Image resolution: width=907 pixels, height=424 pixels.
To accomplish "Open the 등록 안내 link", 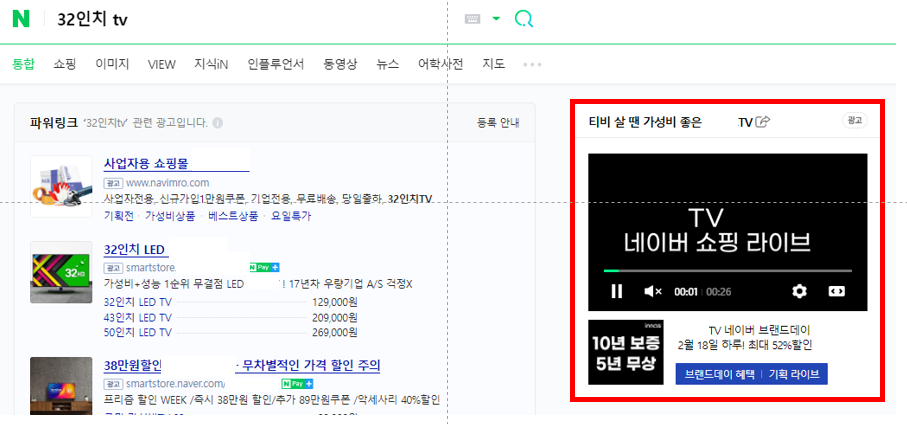I will click(x=498, y=123).
